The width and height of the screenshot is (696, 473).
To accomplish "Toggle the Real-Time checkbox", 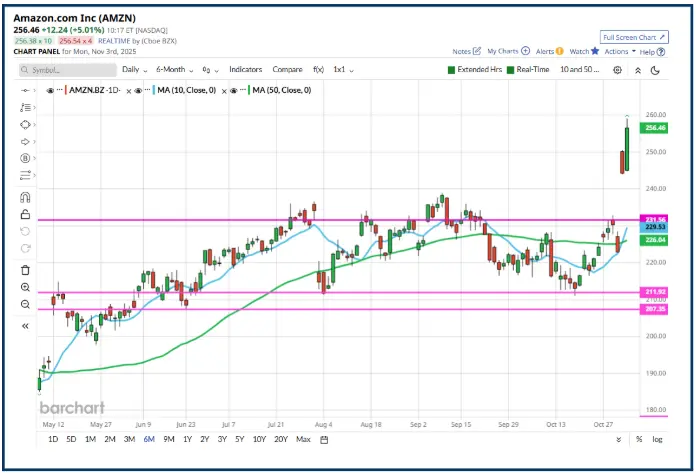I will coord(509,70).
